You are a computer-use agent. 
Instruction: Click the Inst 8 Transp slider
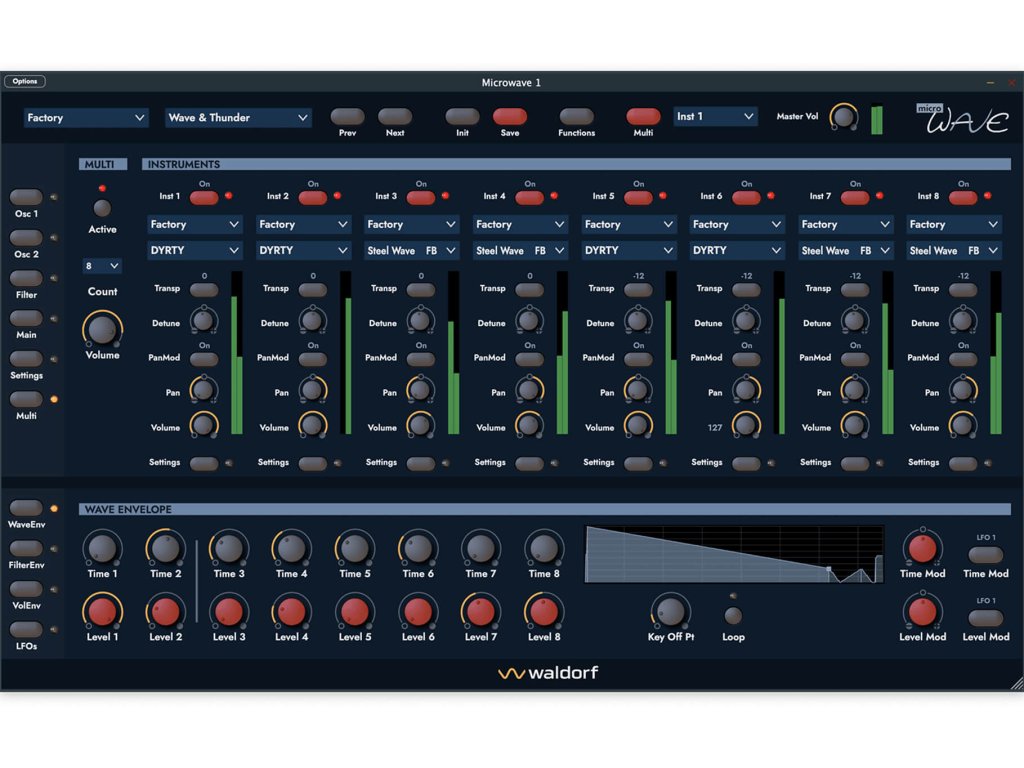963,289
